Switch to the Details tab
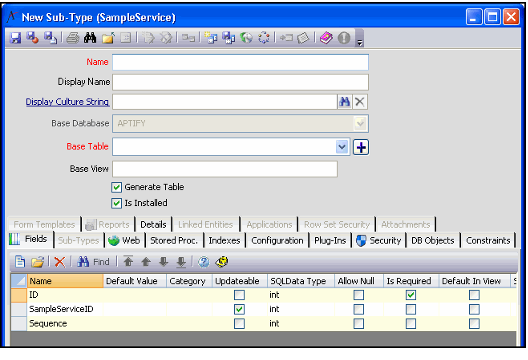Viewport: 528px width, 360px height. [153, 225]
